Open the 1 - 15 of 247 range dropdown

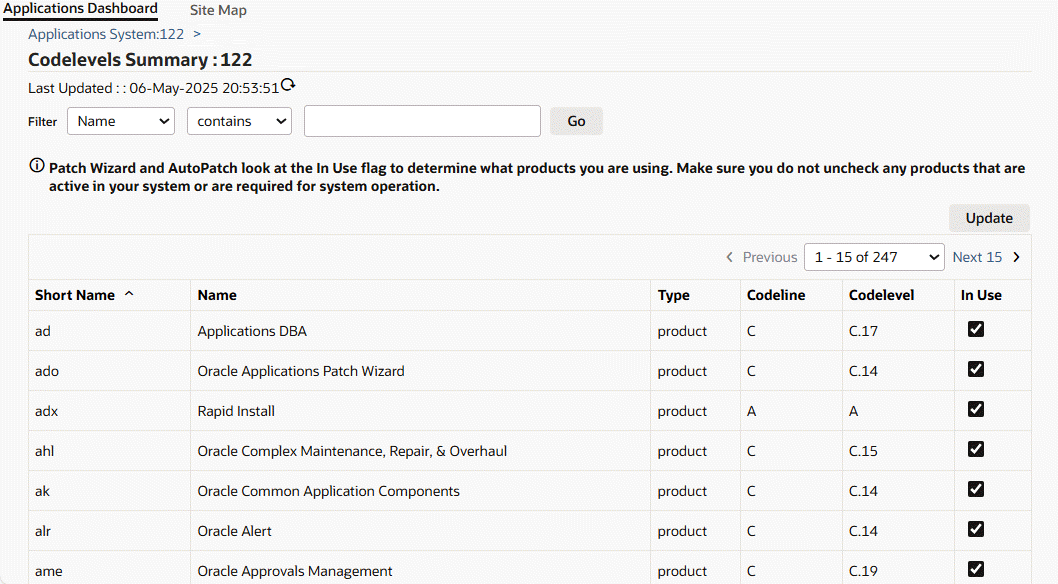tap(874, 257)
